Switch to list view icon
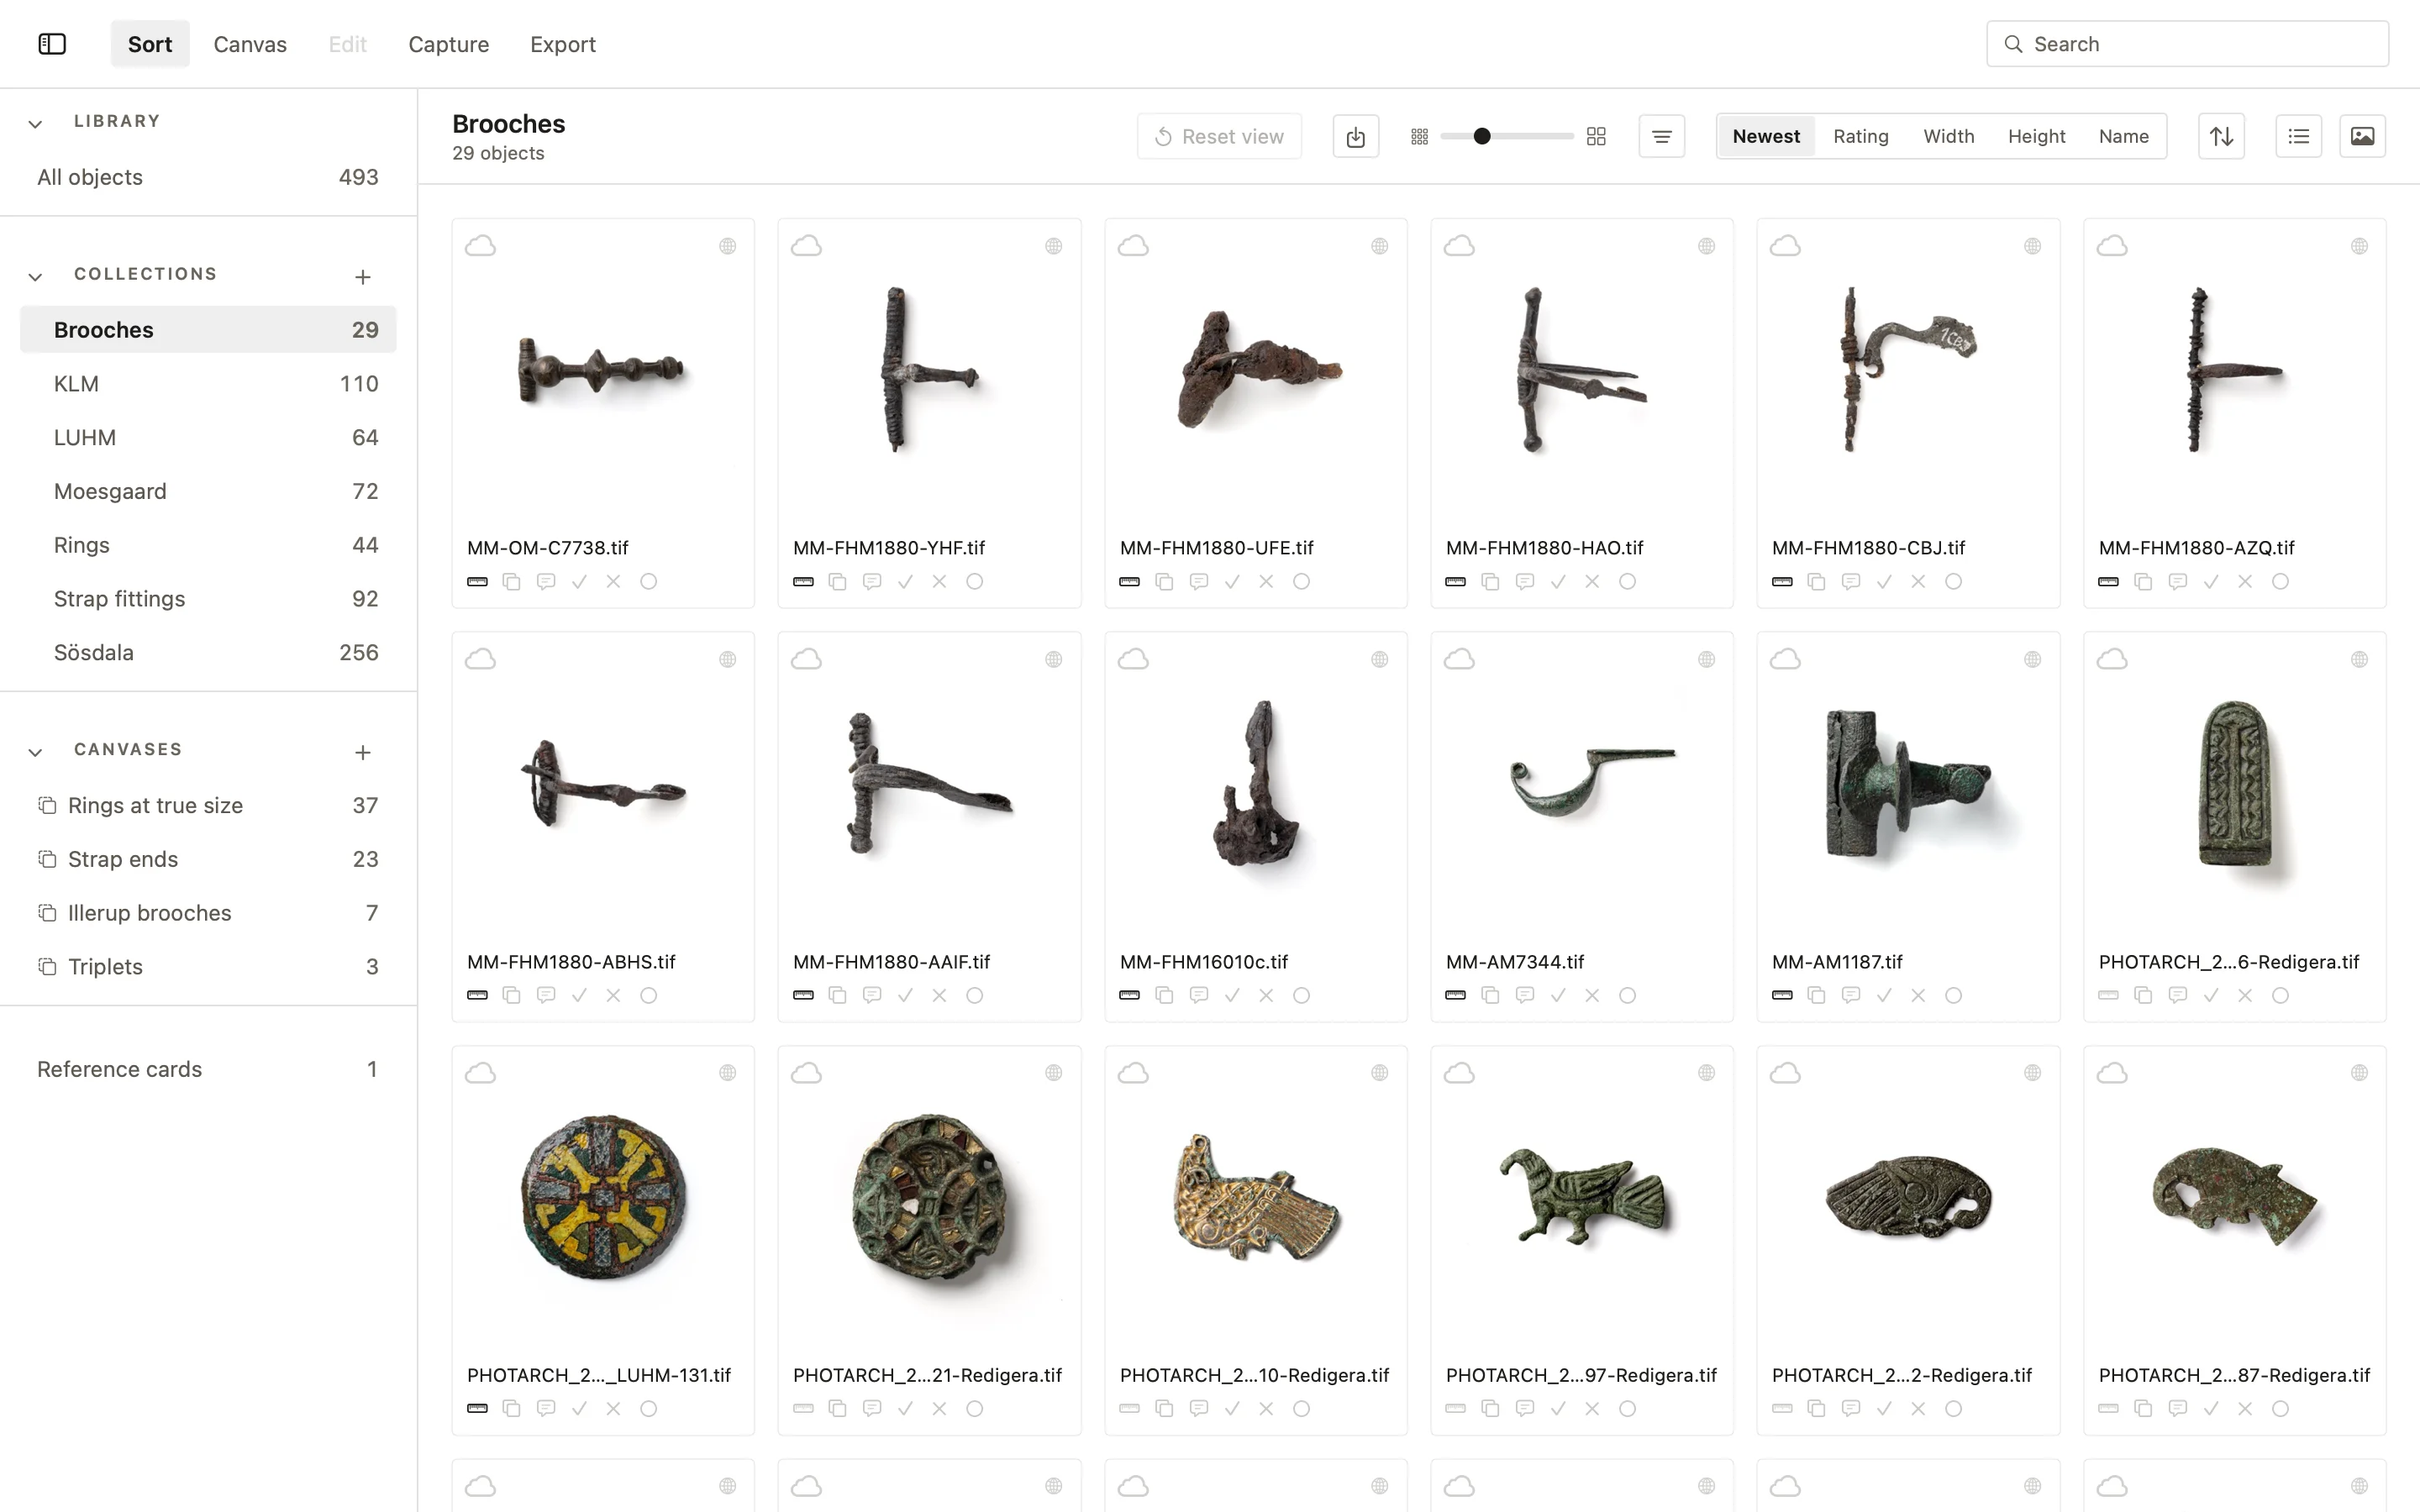Screen dimensions: 2420x1512 click(2298, 136)
